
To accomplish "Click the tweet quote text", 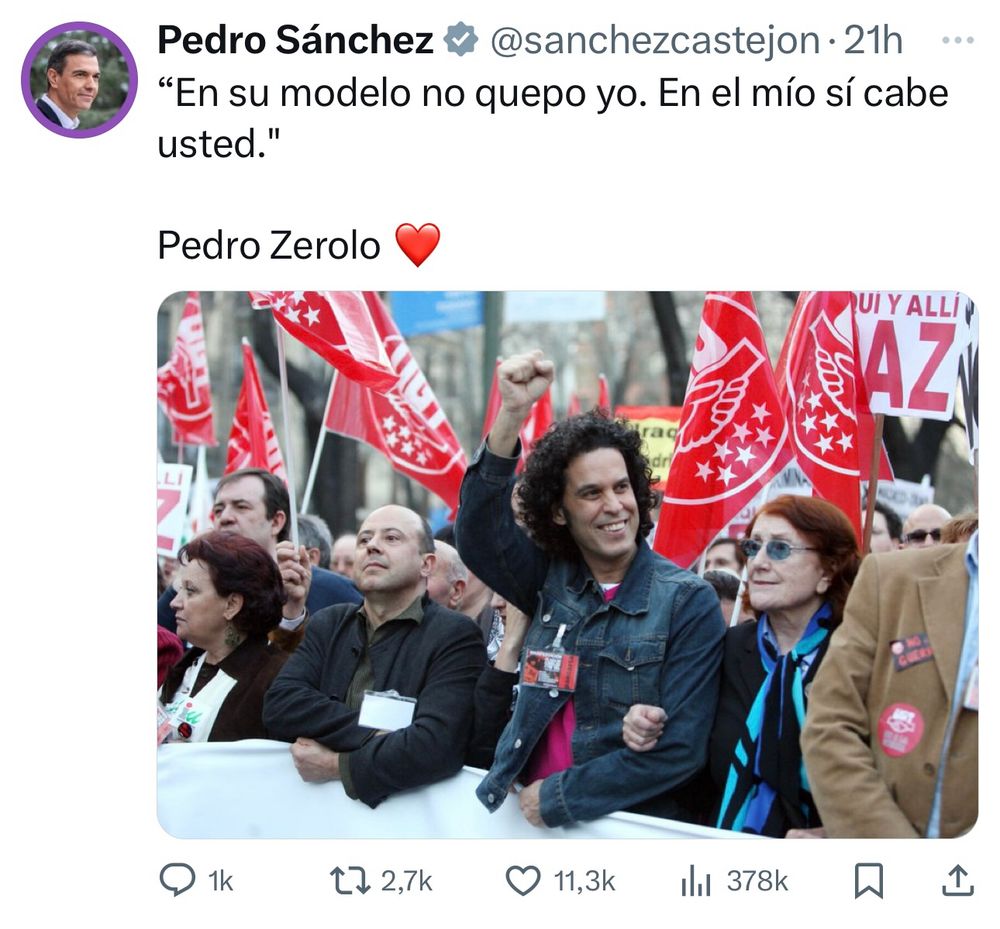I will (x=553, y=119).
